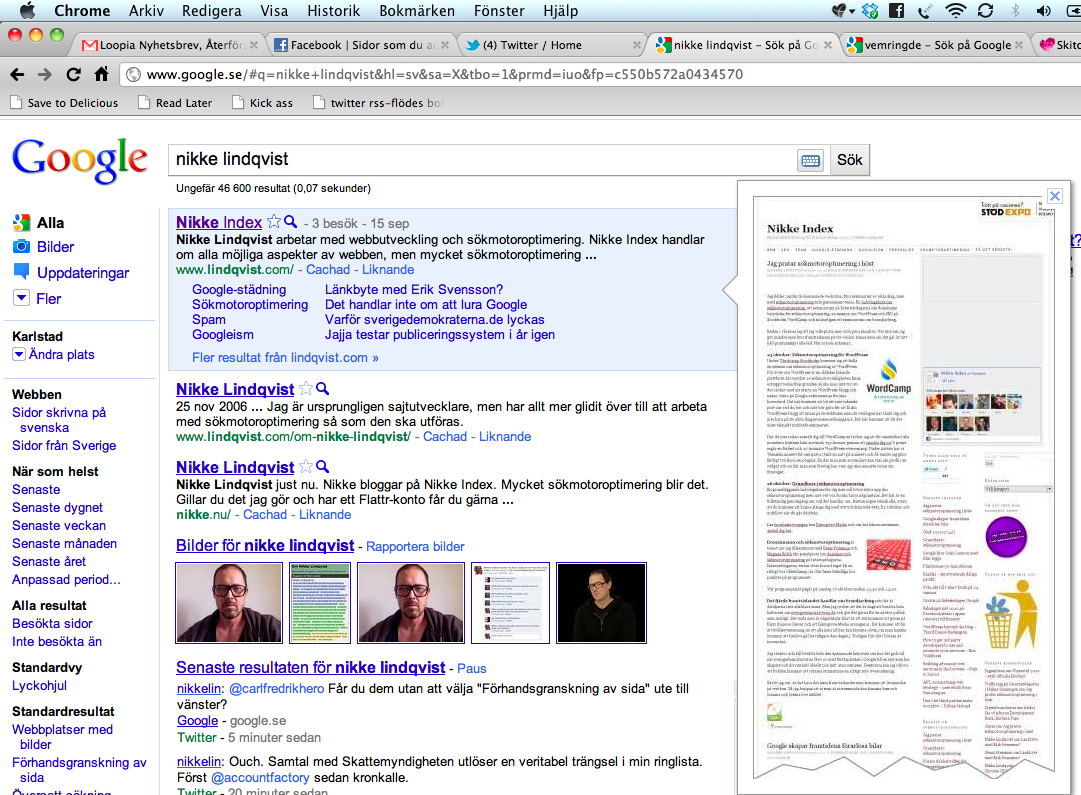The width and height of the screenshot is (1081, 795).
Task: Click the preview magnifier beside Nikke Index
Action: 291,221
